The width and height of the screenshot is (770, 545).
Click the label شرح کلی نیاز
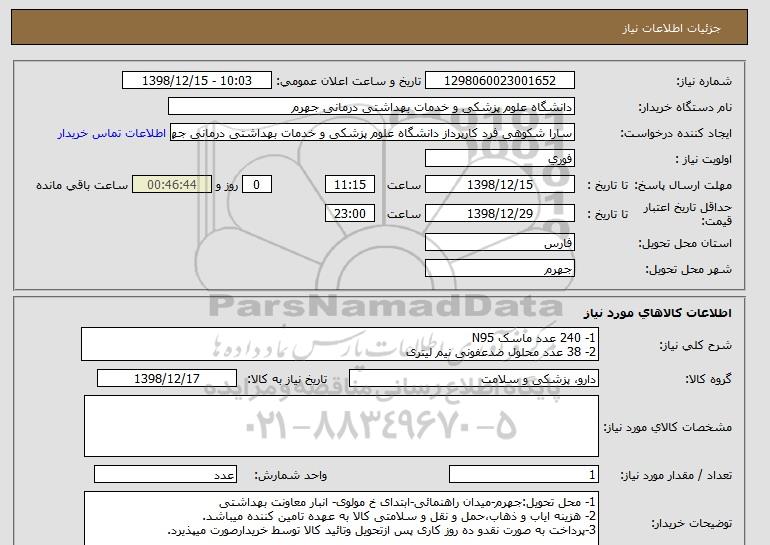697,345
